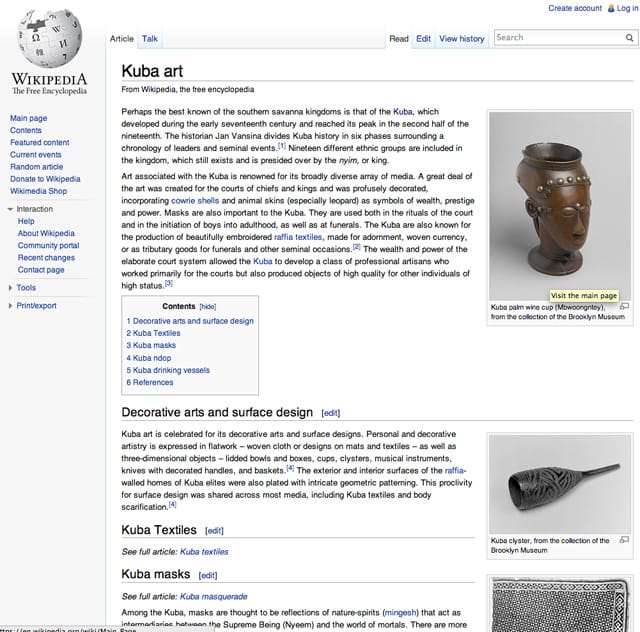Open Wikimedia Shop link
Image resolution: width=640 pixels, height=632 pixels.
click(38, 191)
